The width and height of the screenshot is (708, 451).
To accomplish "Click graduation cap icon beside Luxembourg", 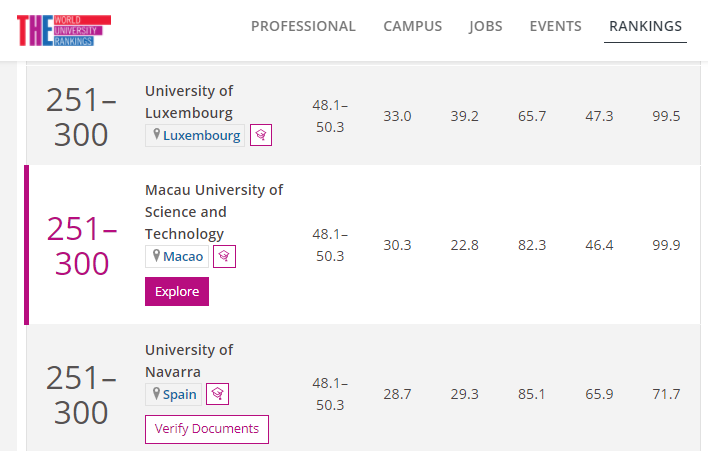I will pos(261,135).
